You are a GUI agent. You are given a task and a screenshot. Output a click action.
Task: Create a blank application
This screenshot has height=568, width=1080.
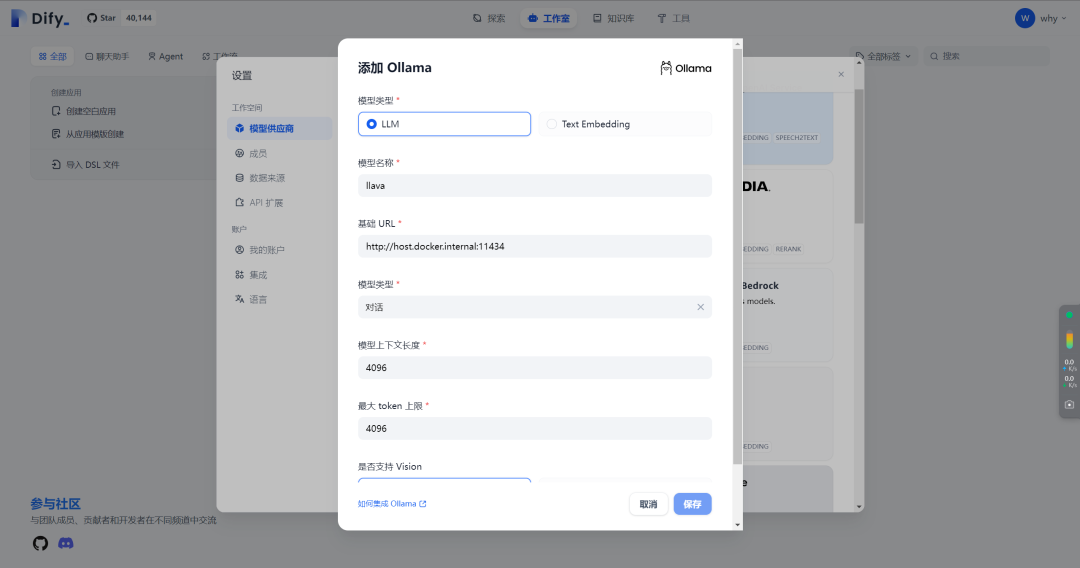click(84, 111)
